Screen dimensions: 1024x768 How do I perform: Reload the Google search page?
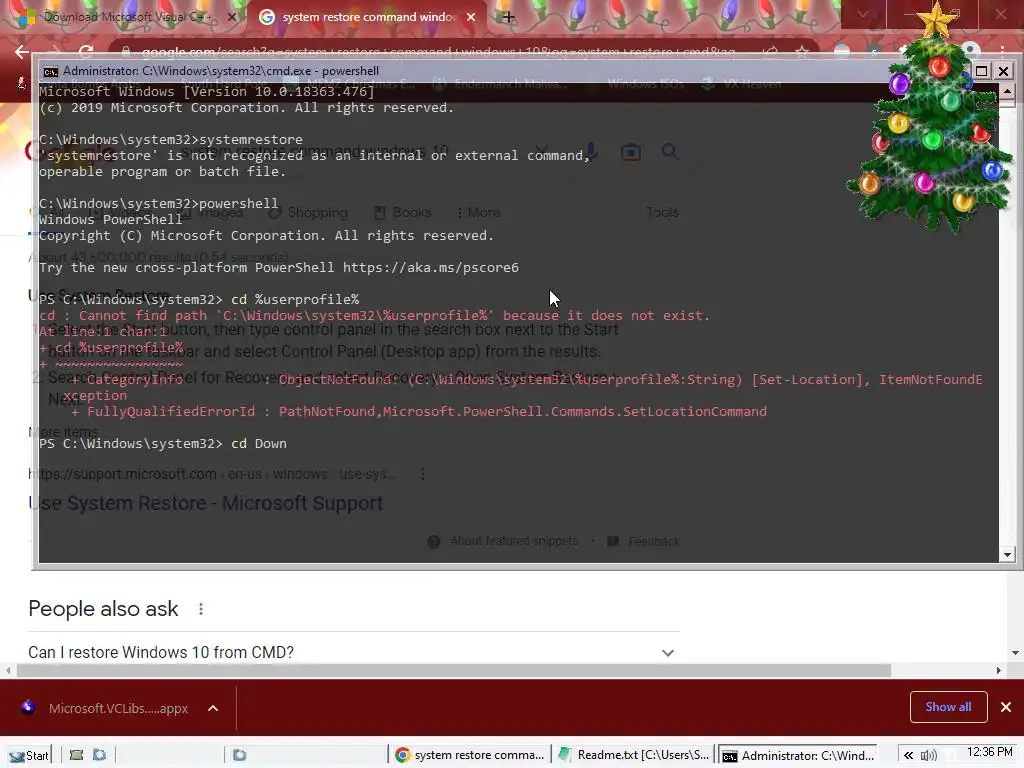pos(86,52)
